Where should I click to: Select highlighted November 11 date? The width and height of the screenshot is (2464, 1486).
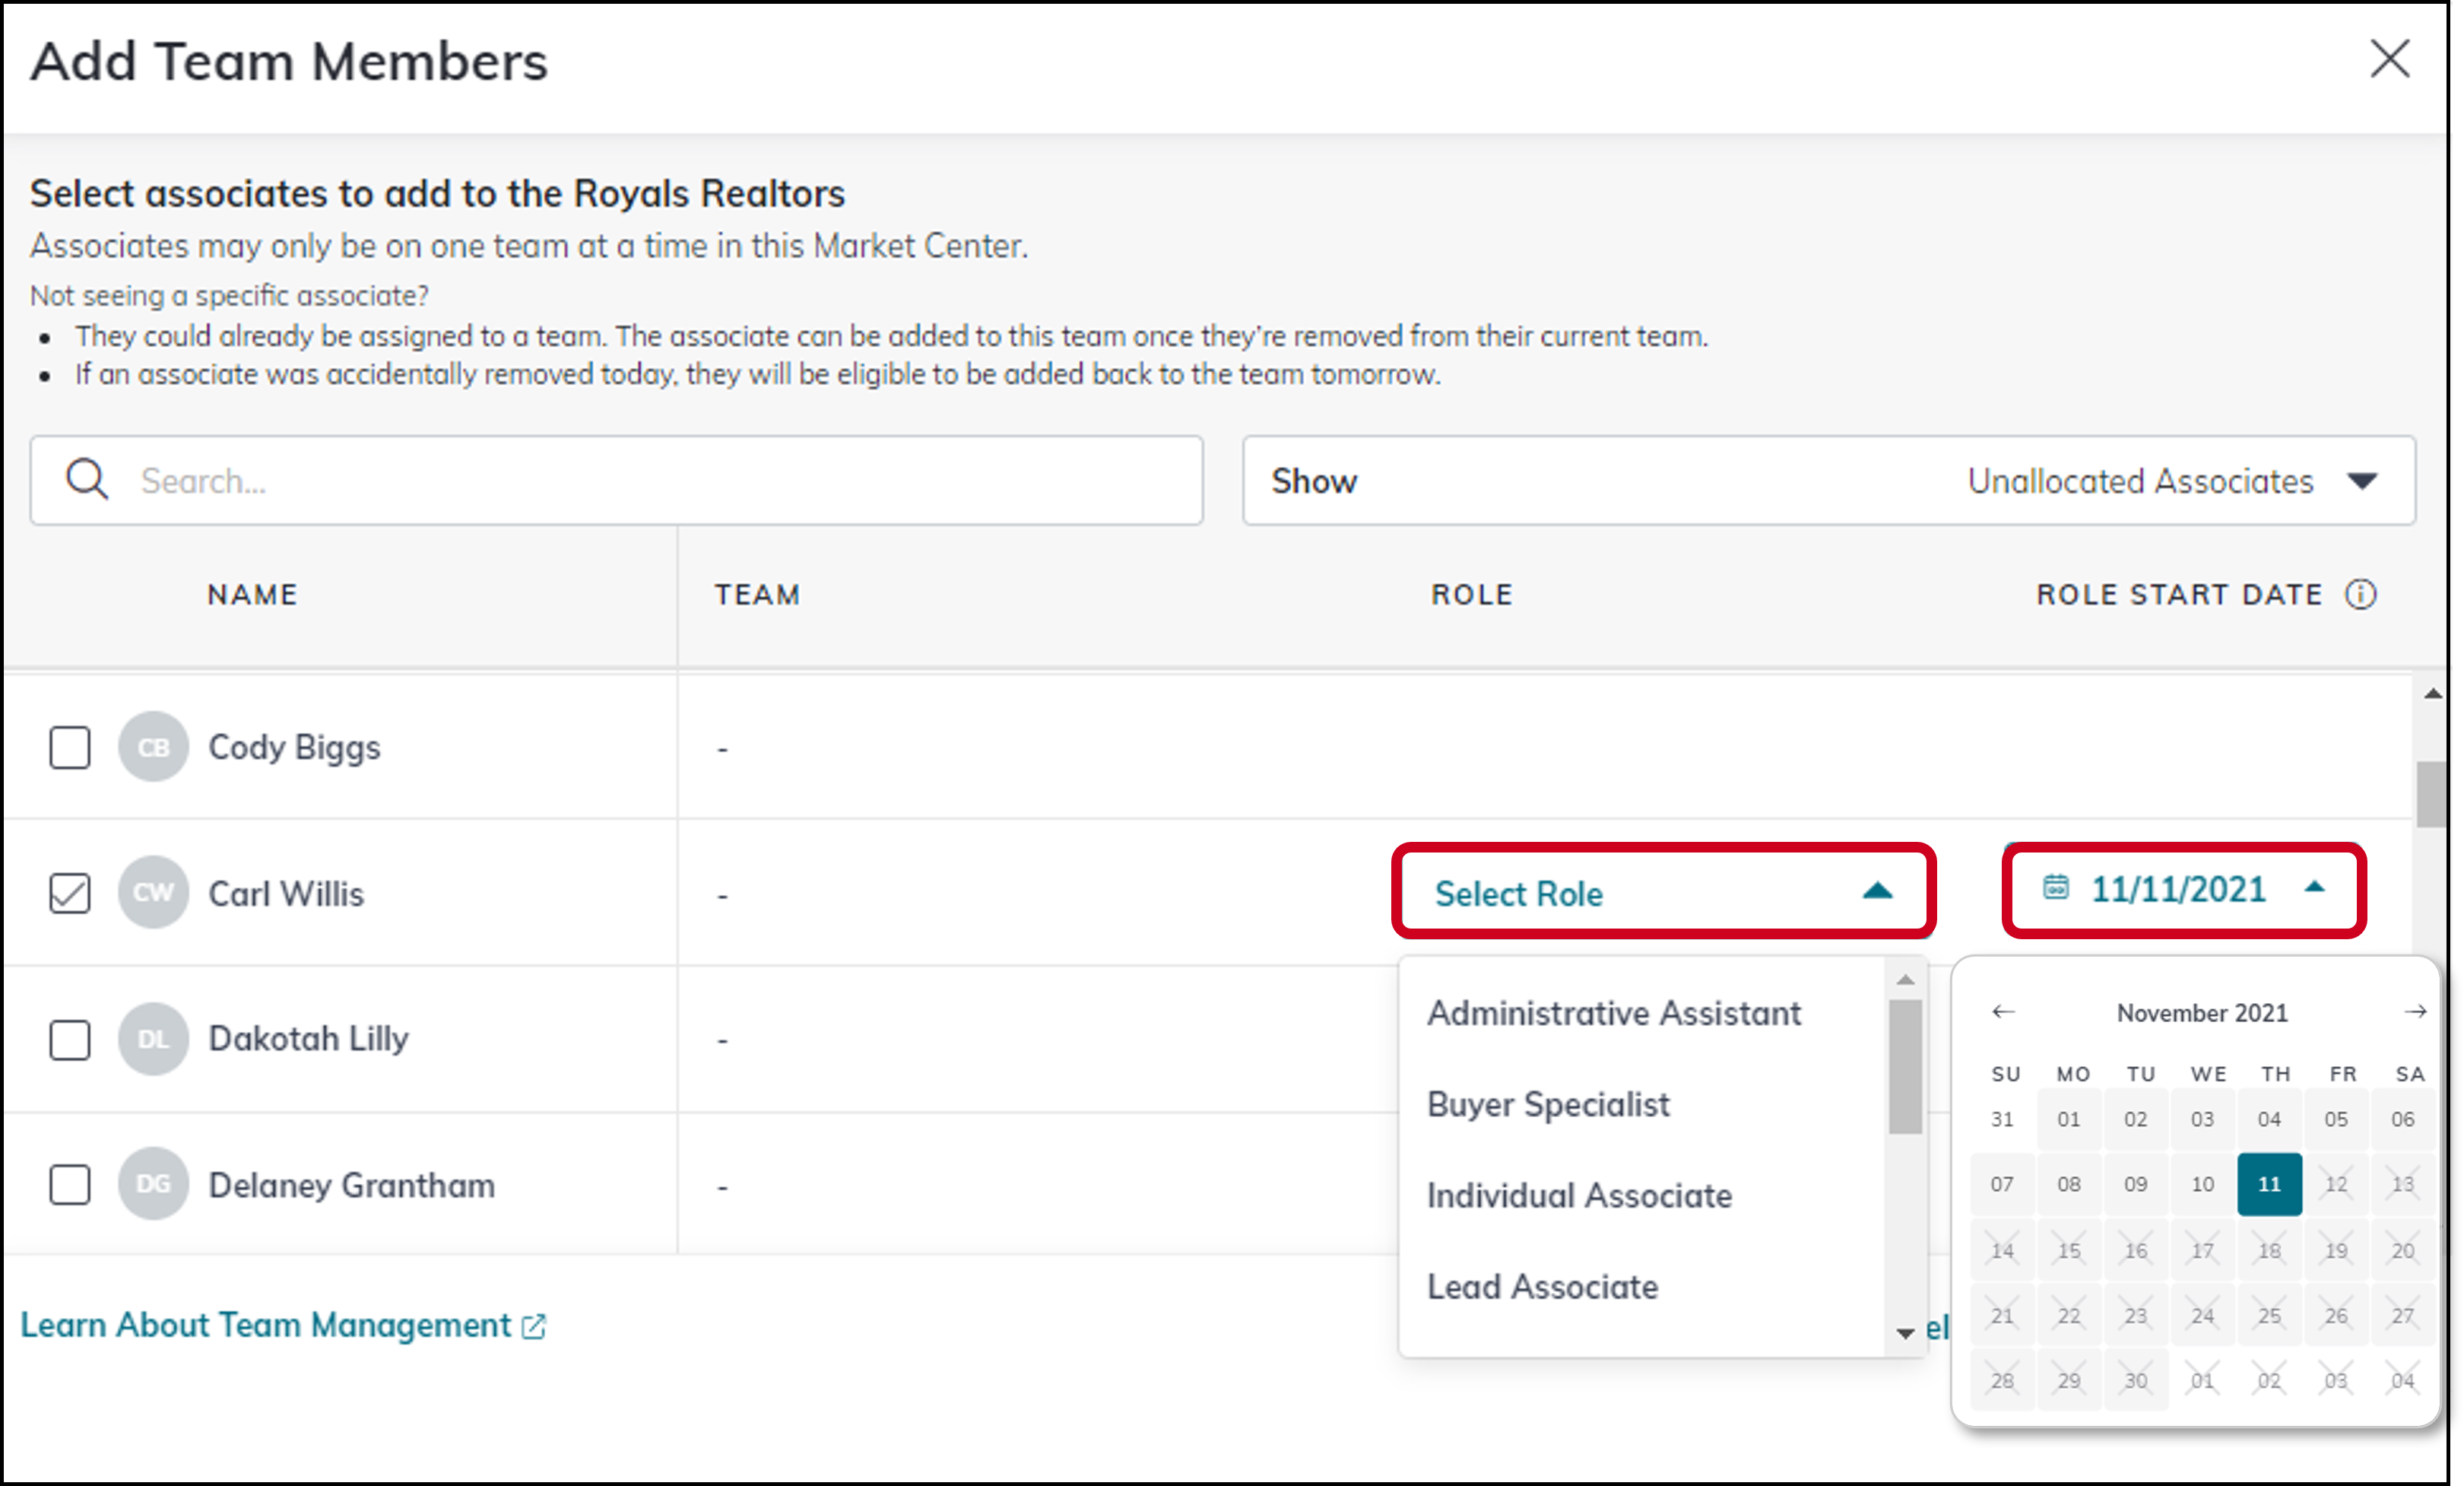pos(2269,1184)
